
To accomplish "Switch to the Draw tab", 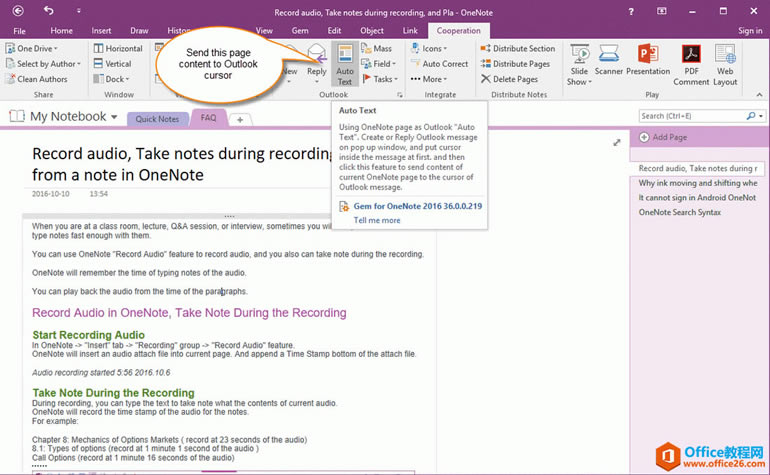I will (139, 30).
